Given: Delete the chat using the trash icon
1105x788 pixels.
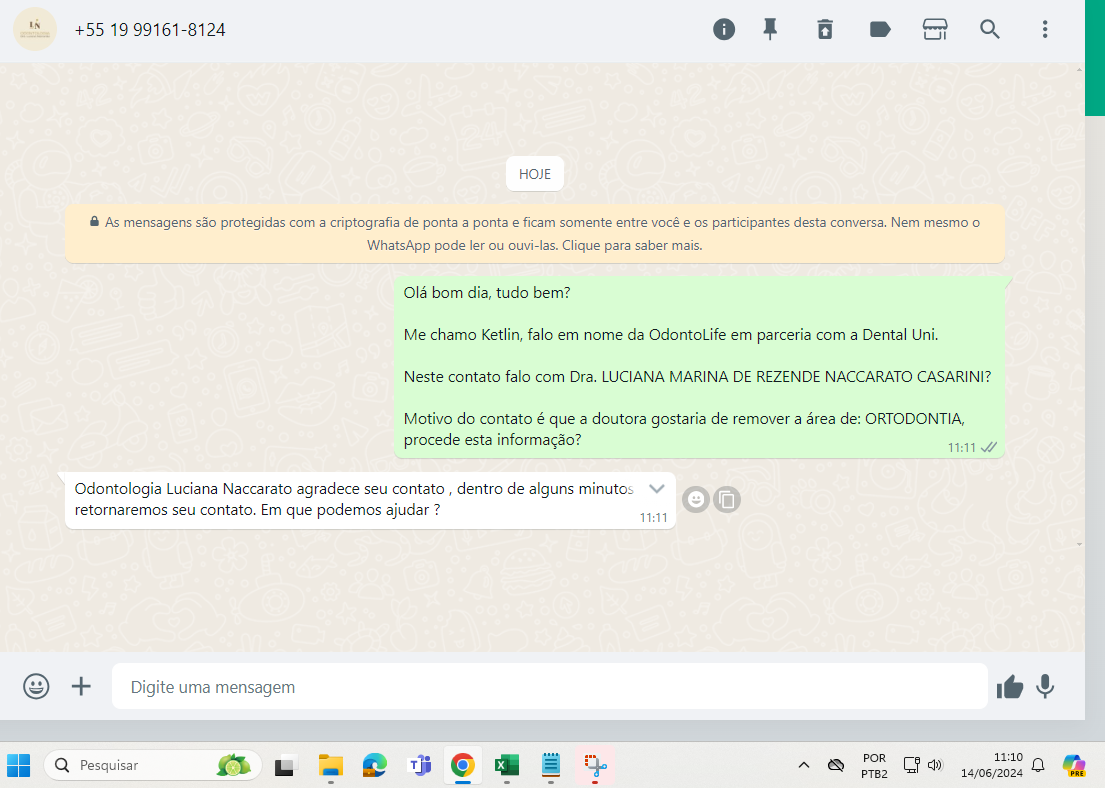Looking at the screenshot, I should point(825,30).
